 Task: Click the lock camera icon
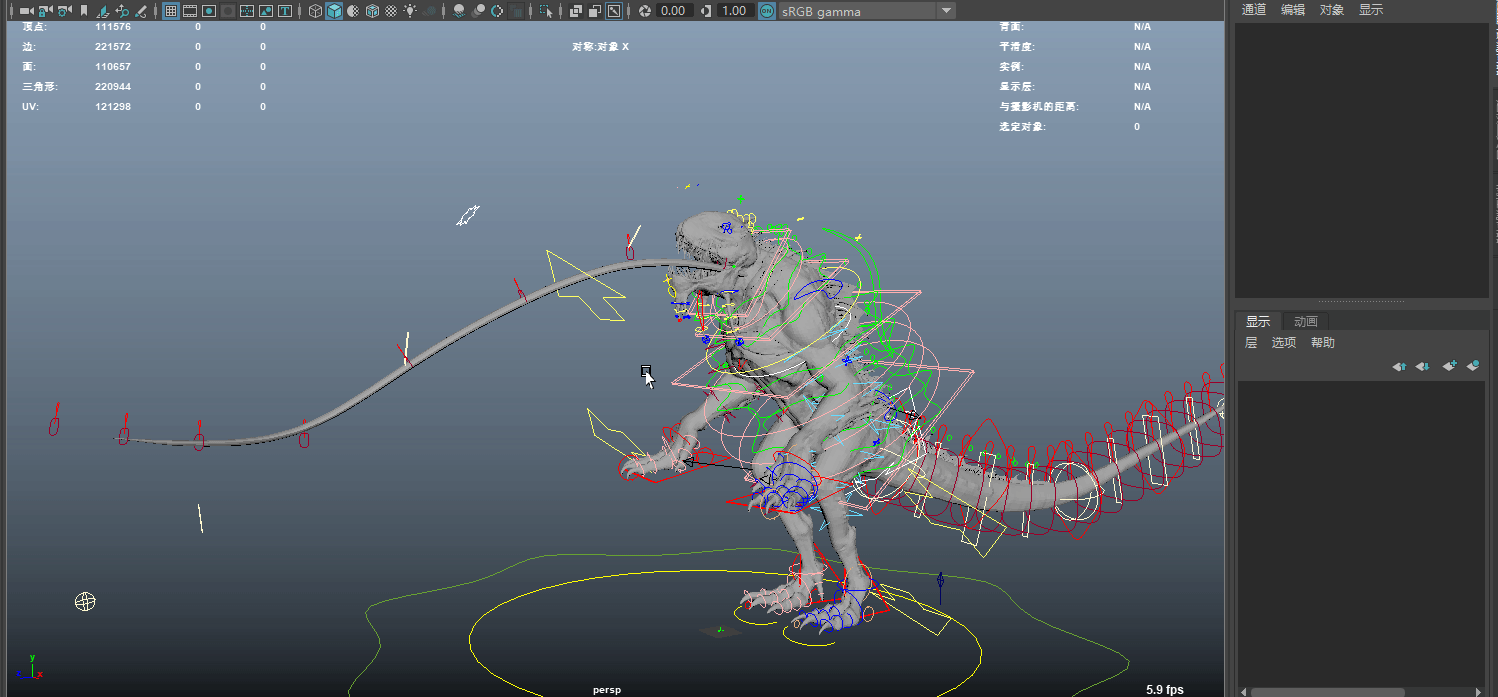click(x=46, y=11)
